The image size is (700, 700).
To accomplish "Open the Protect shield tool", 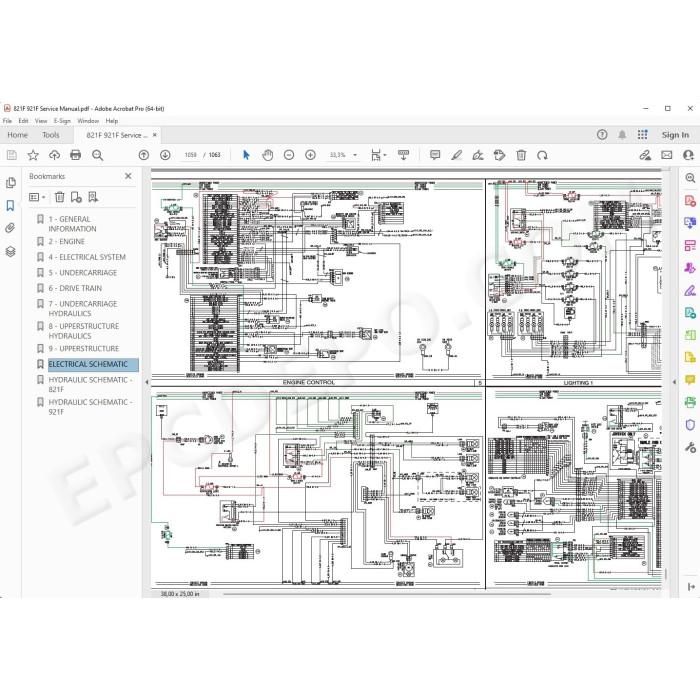I will pyautogui.click(x=690, y=425).
